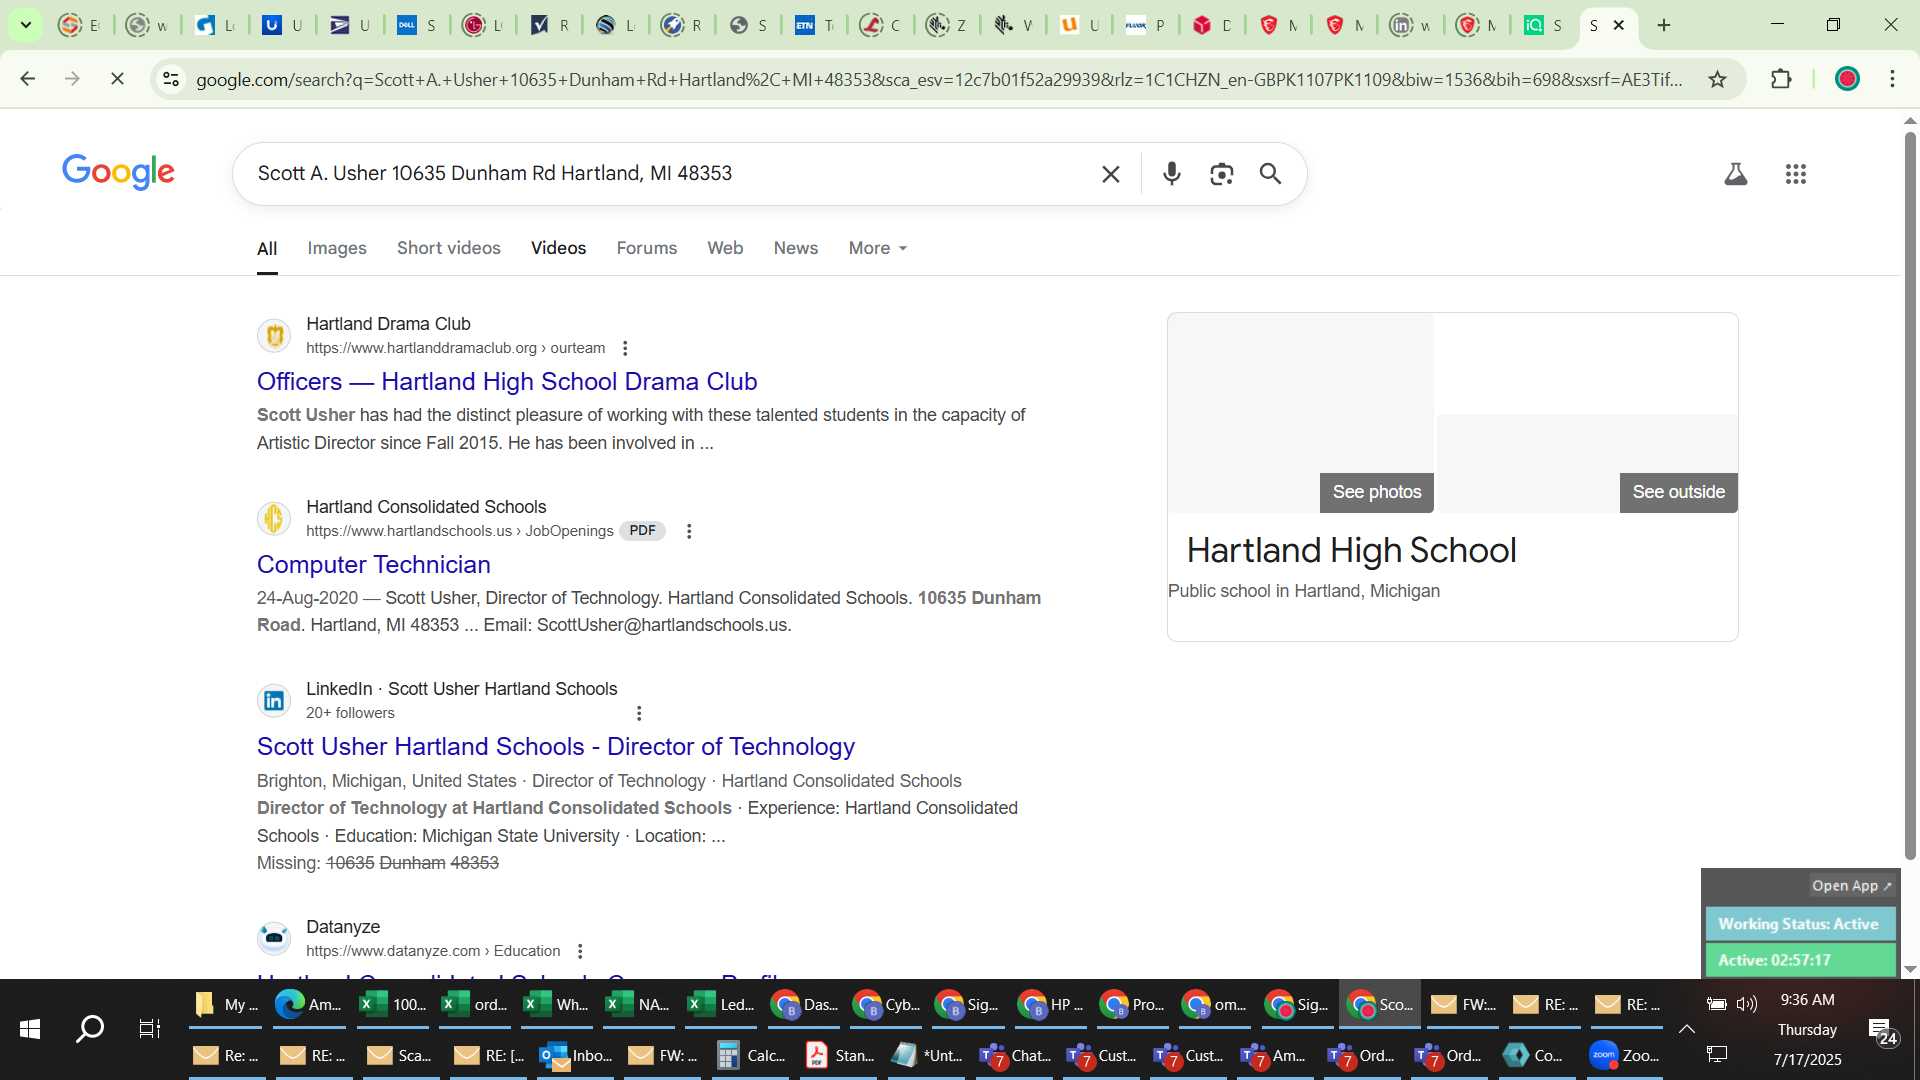
Task: Open the notification center
Action: 1883,1031
